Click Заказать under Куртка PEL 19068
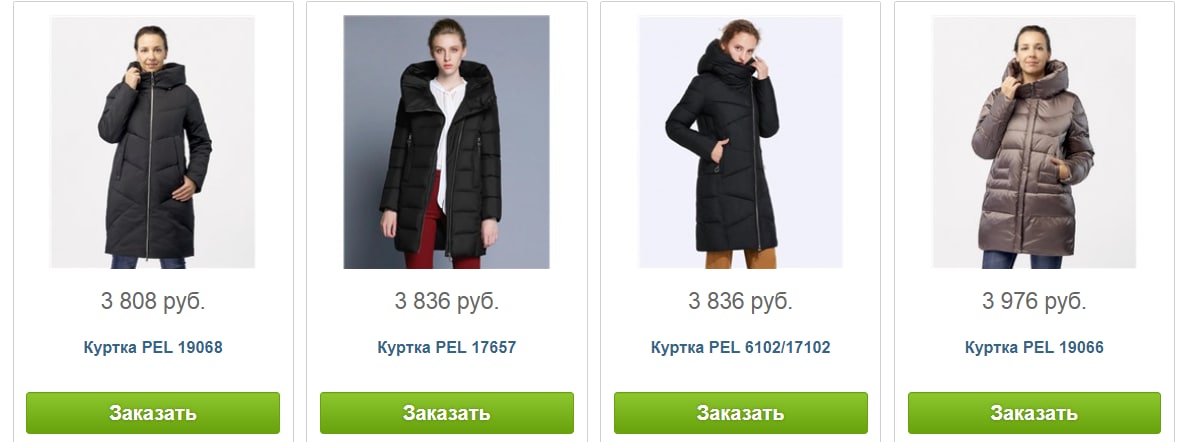This screenshot has width=1185, height=442. pos(153,413)
